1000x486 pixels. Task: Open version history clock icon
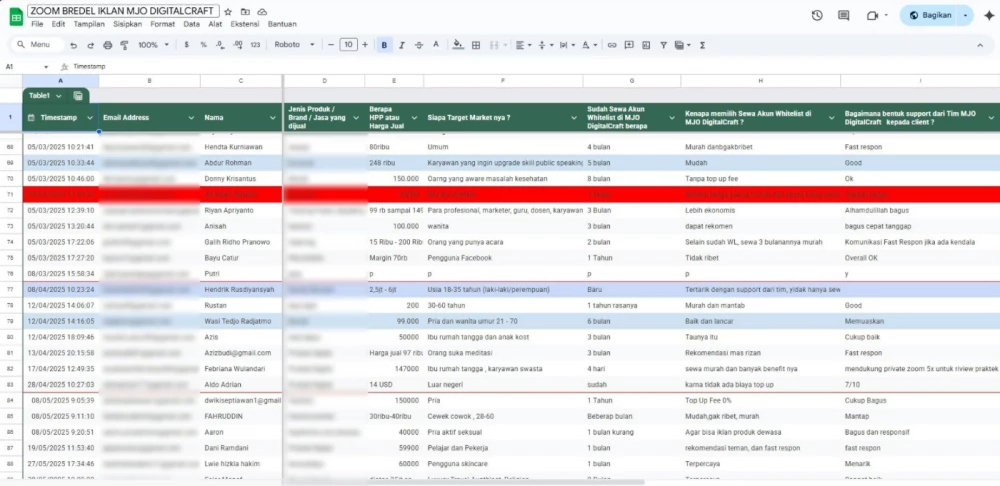tap(817, 15)
